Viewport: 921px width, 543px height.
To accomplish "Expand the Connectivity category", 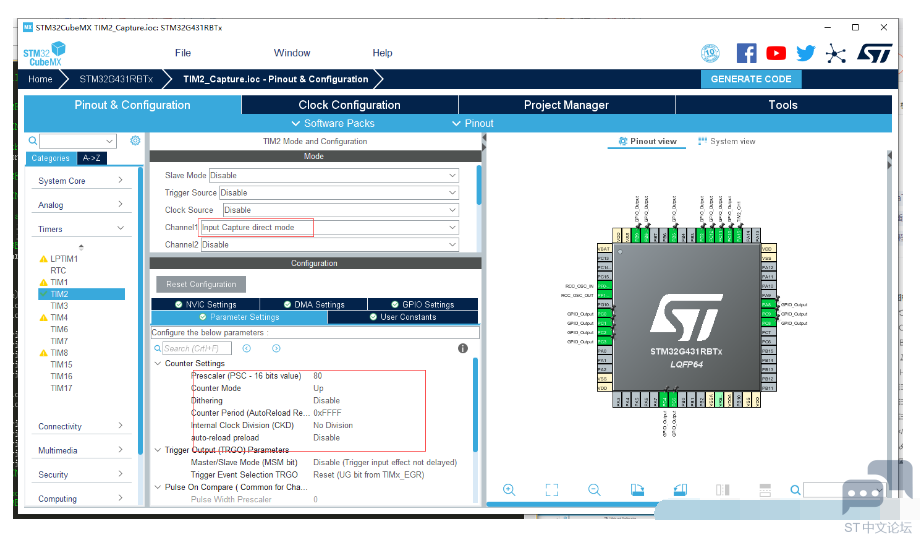I will [x=81, y=426].
